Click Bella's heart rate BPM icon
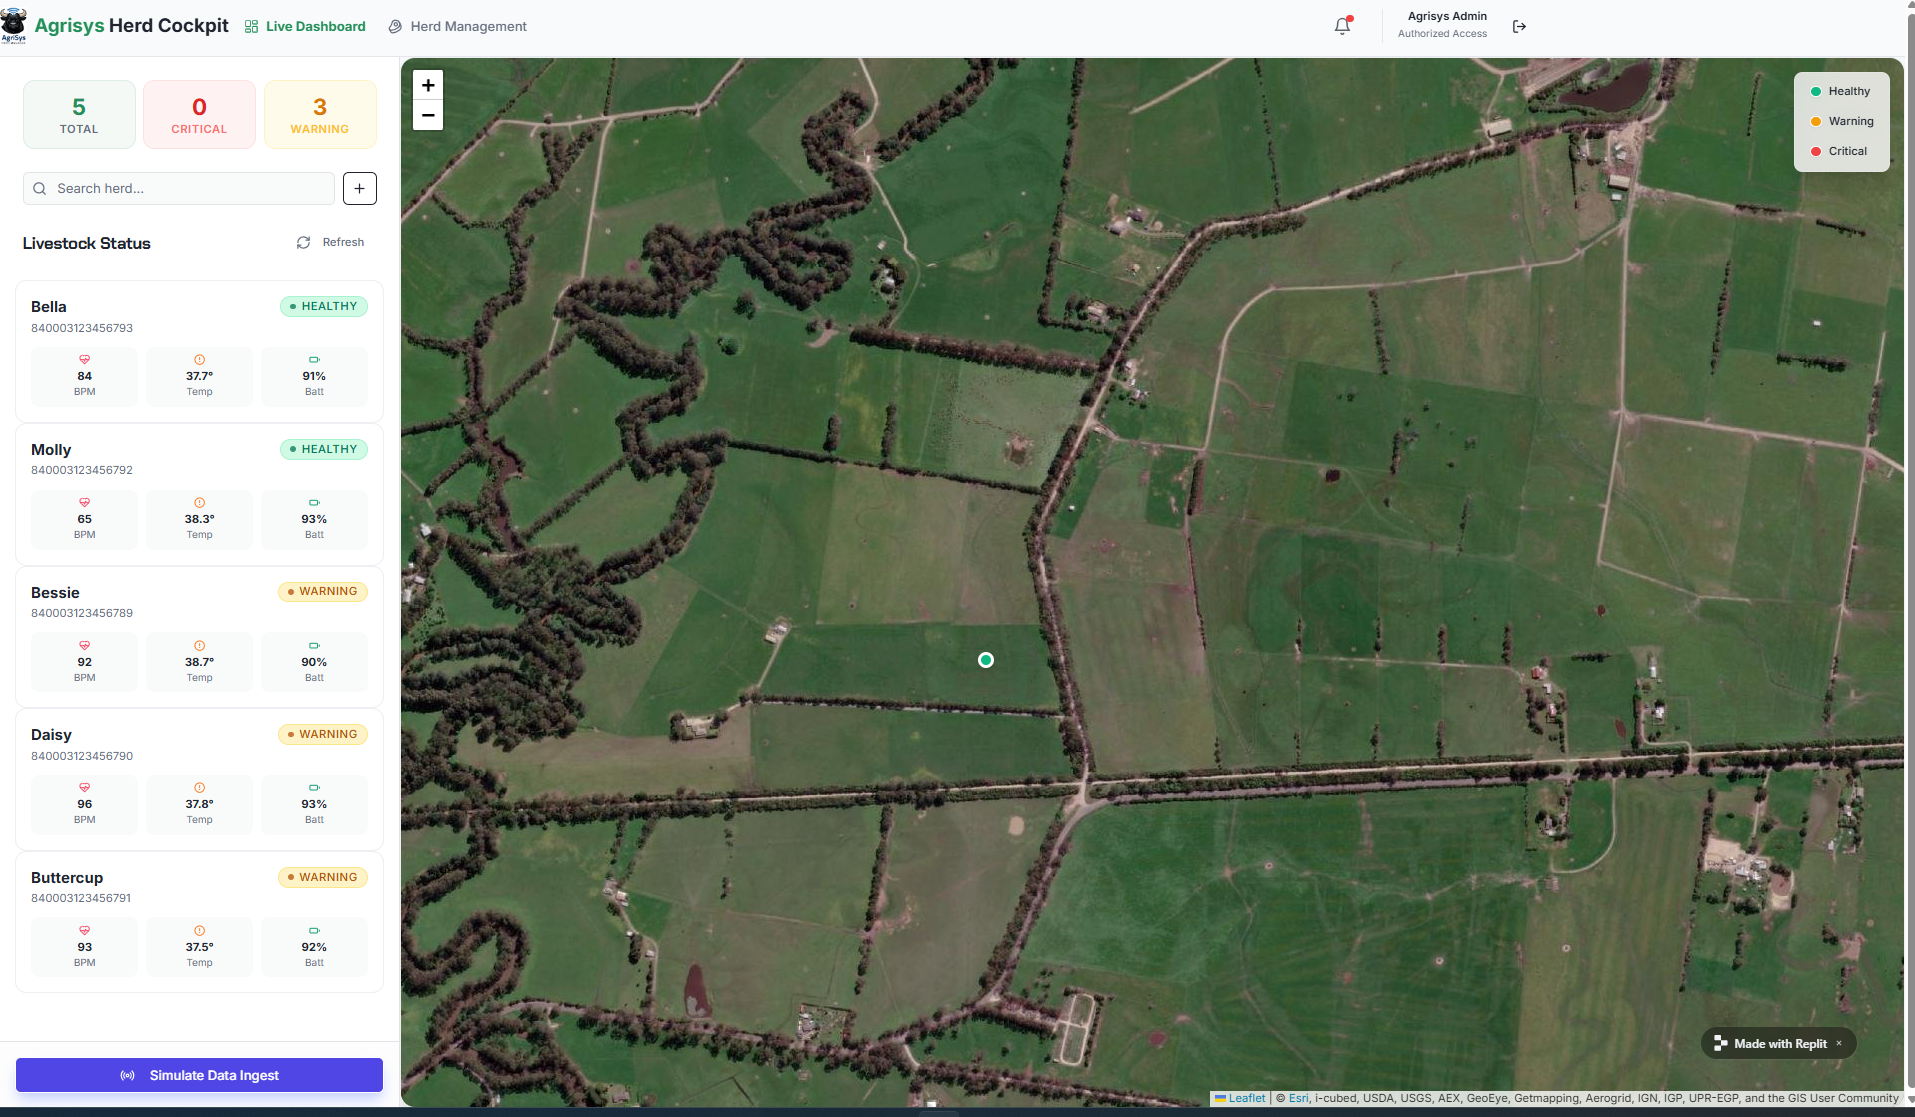 point(84,359)
